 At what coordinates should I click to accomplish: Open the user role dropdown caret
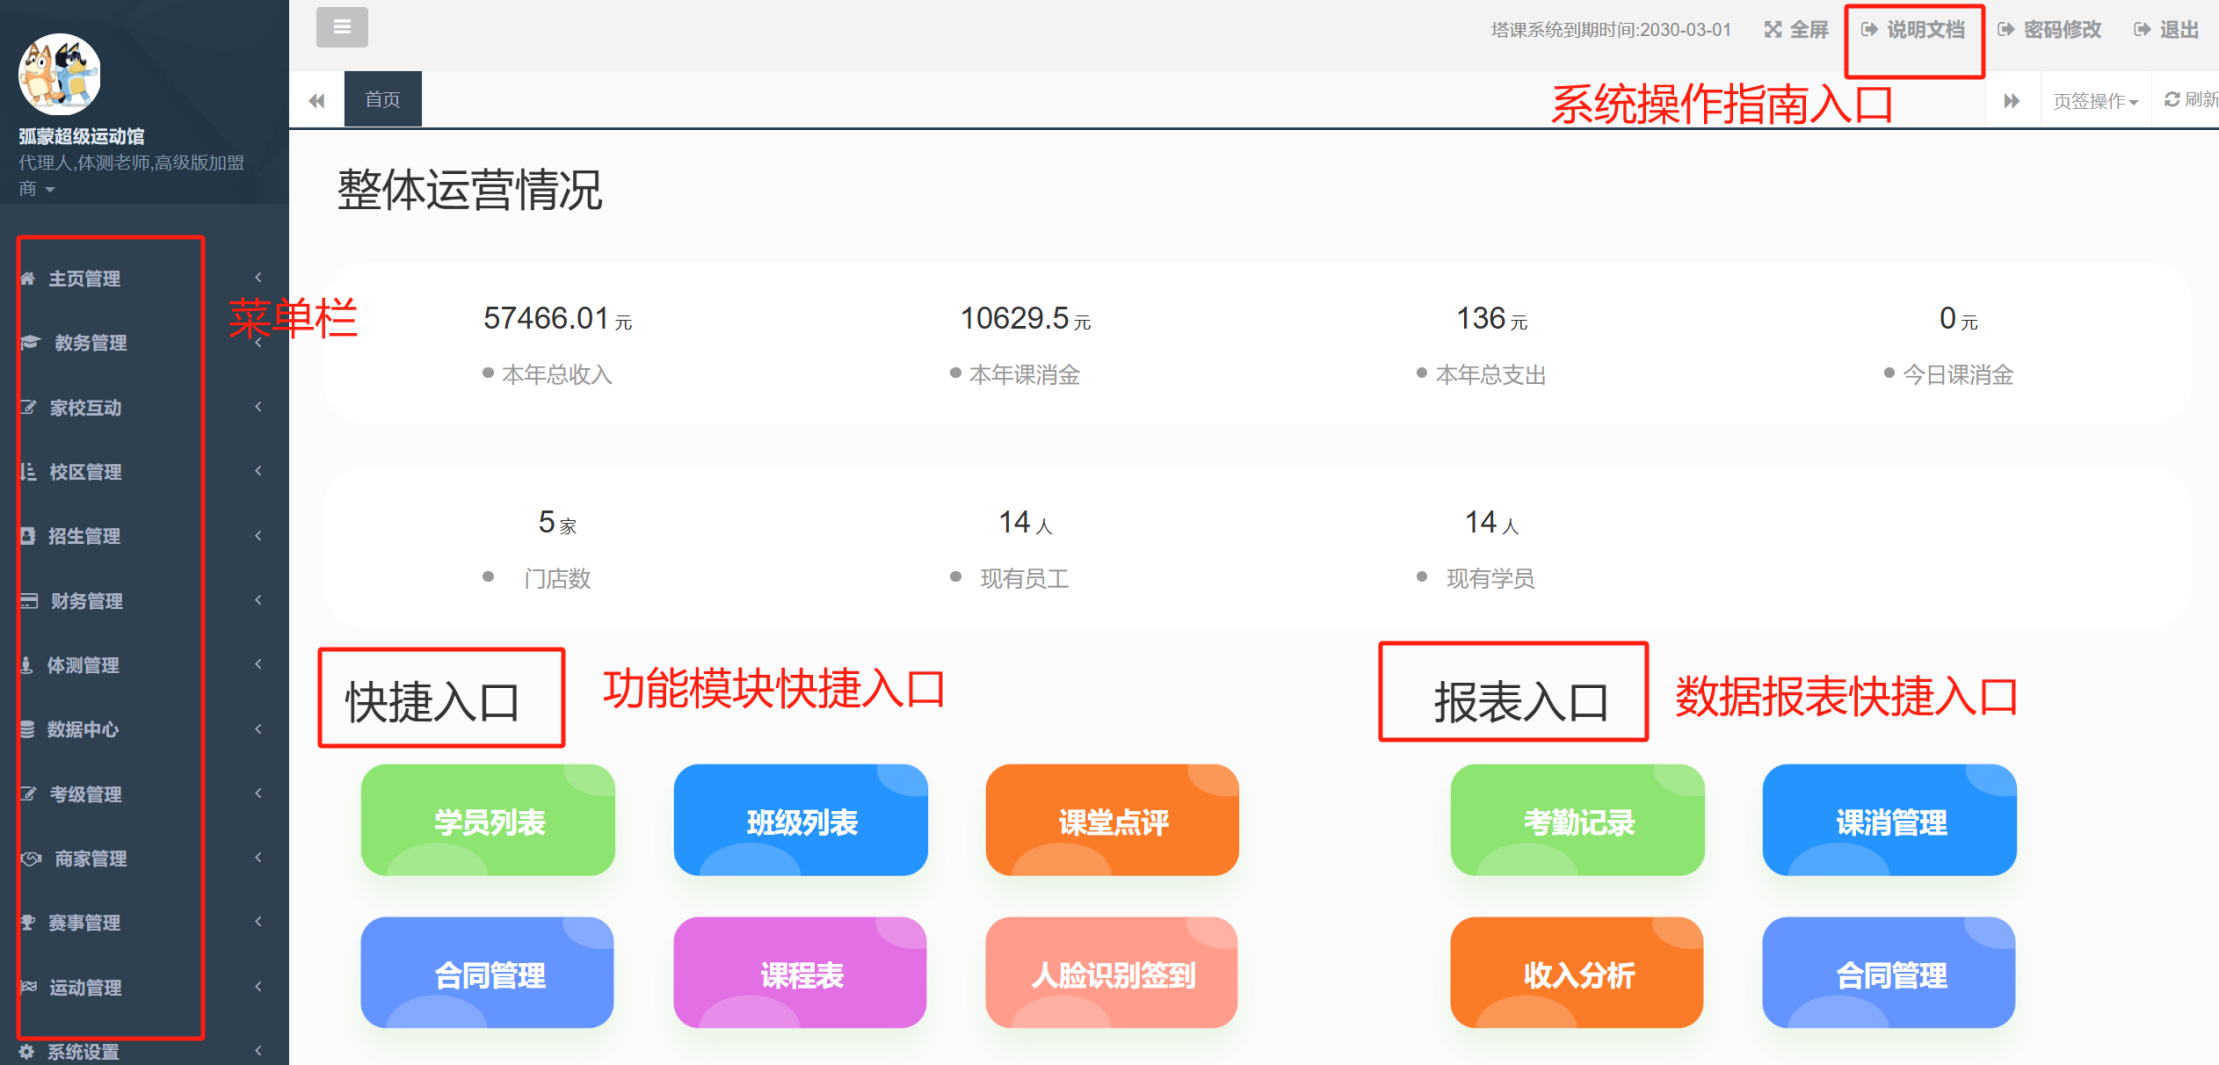pyautogui.click(x=50, y=190)
